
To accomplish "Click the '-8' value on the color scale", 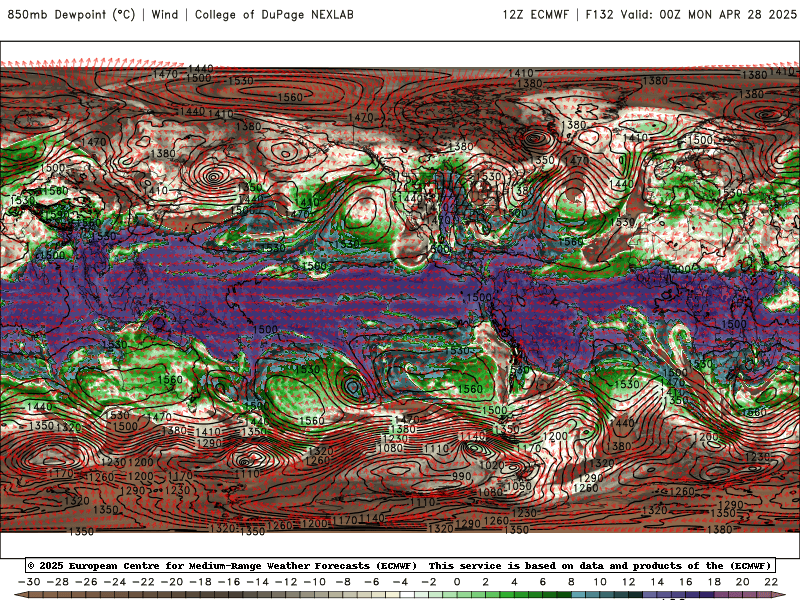I will (343, 582).
